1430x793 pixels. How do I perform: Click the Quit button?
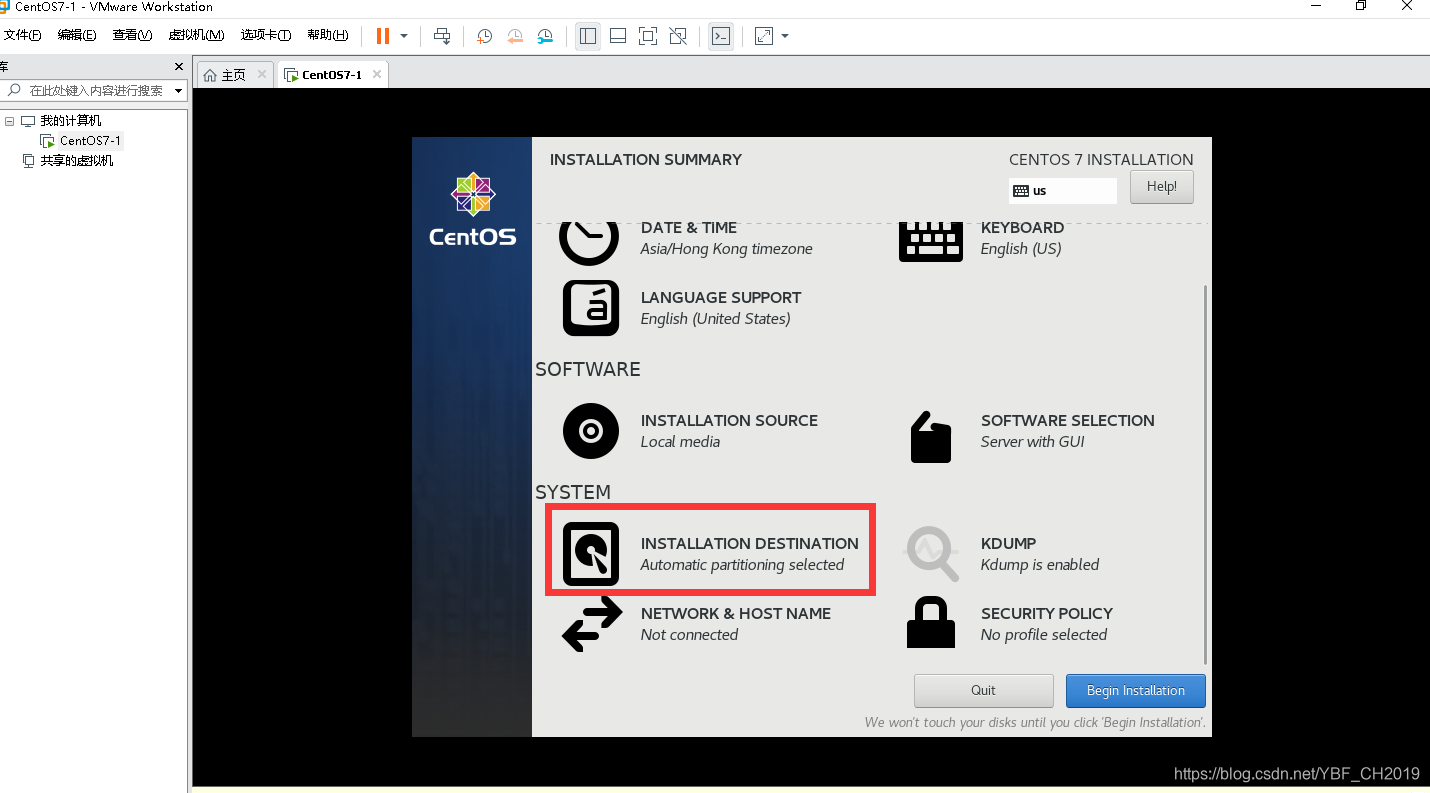(x=983, y=690)
